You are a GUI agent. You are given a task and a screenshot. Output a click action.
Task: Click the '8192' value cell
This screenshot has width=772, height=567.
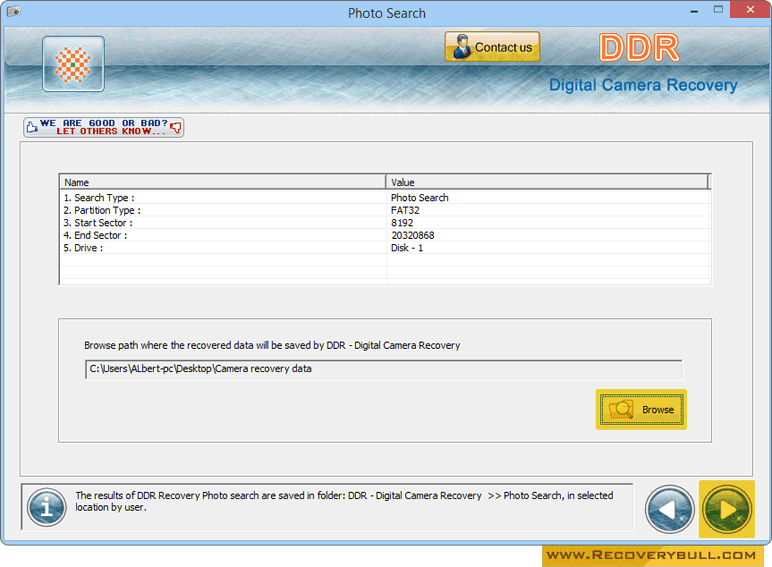coord(402,222)
